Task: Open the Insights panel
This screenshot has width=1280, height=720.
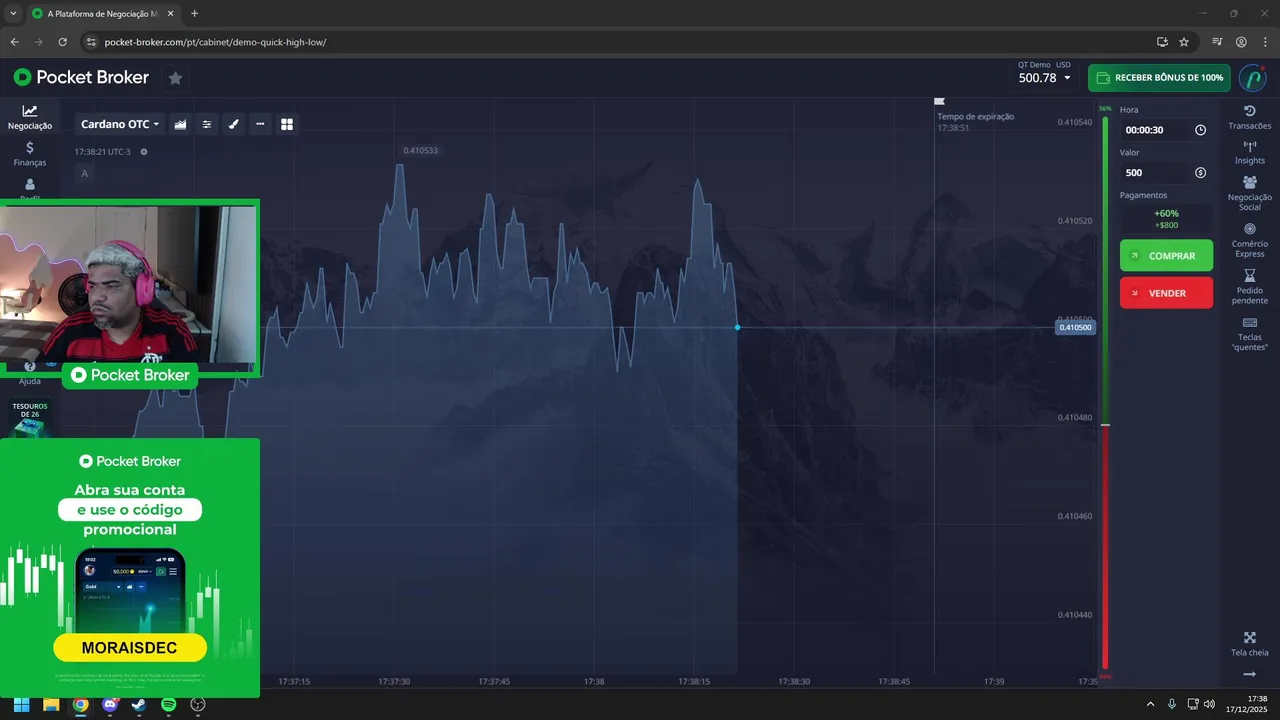Action: pyautogui.click(x=1249, y=152)
